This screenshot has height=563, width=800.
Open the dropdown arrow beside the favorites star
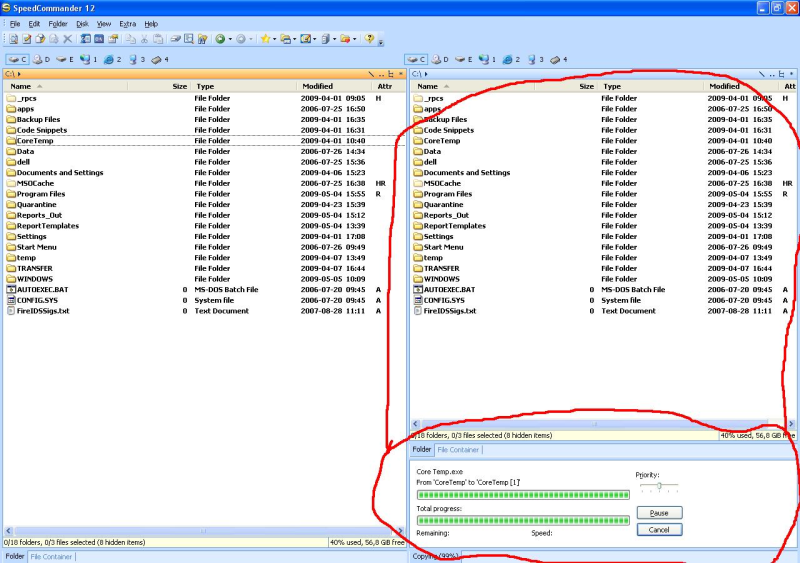[273, 39]
